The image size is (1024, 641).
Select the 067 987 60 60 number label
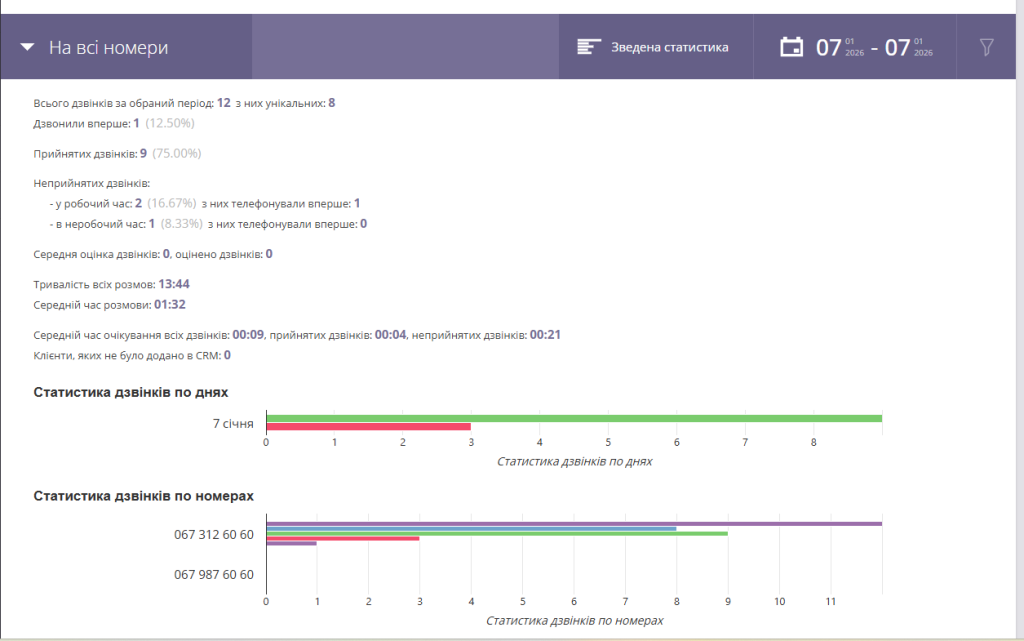click(x=214, y=574)
